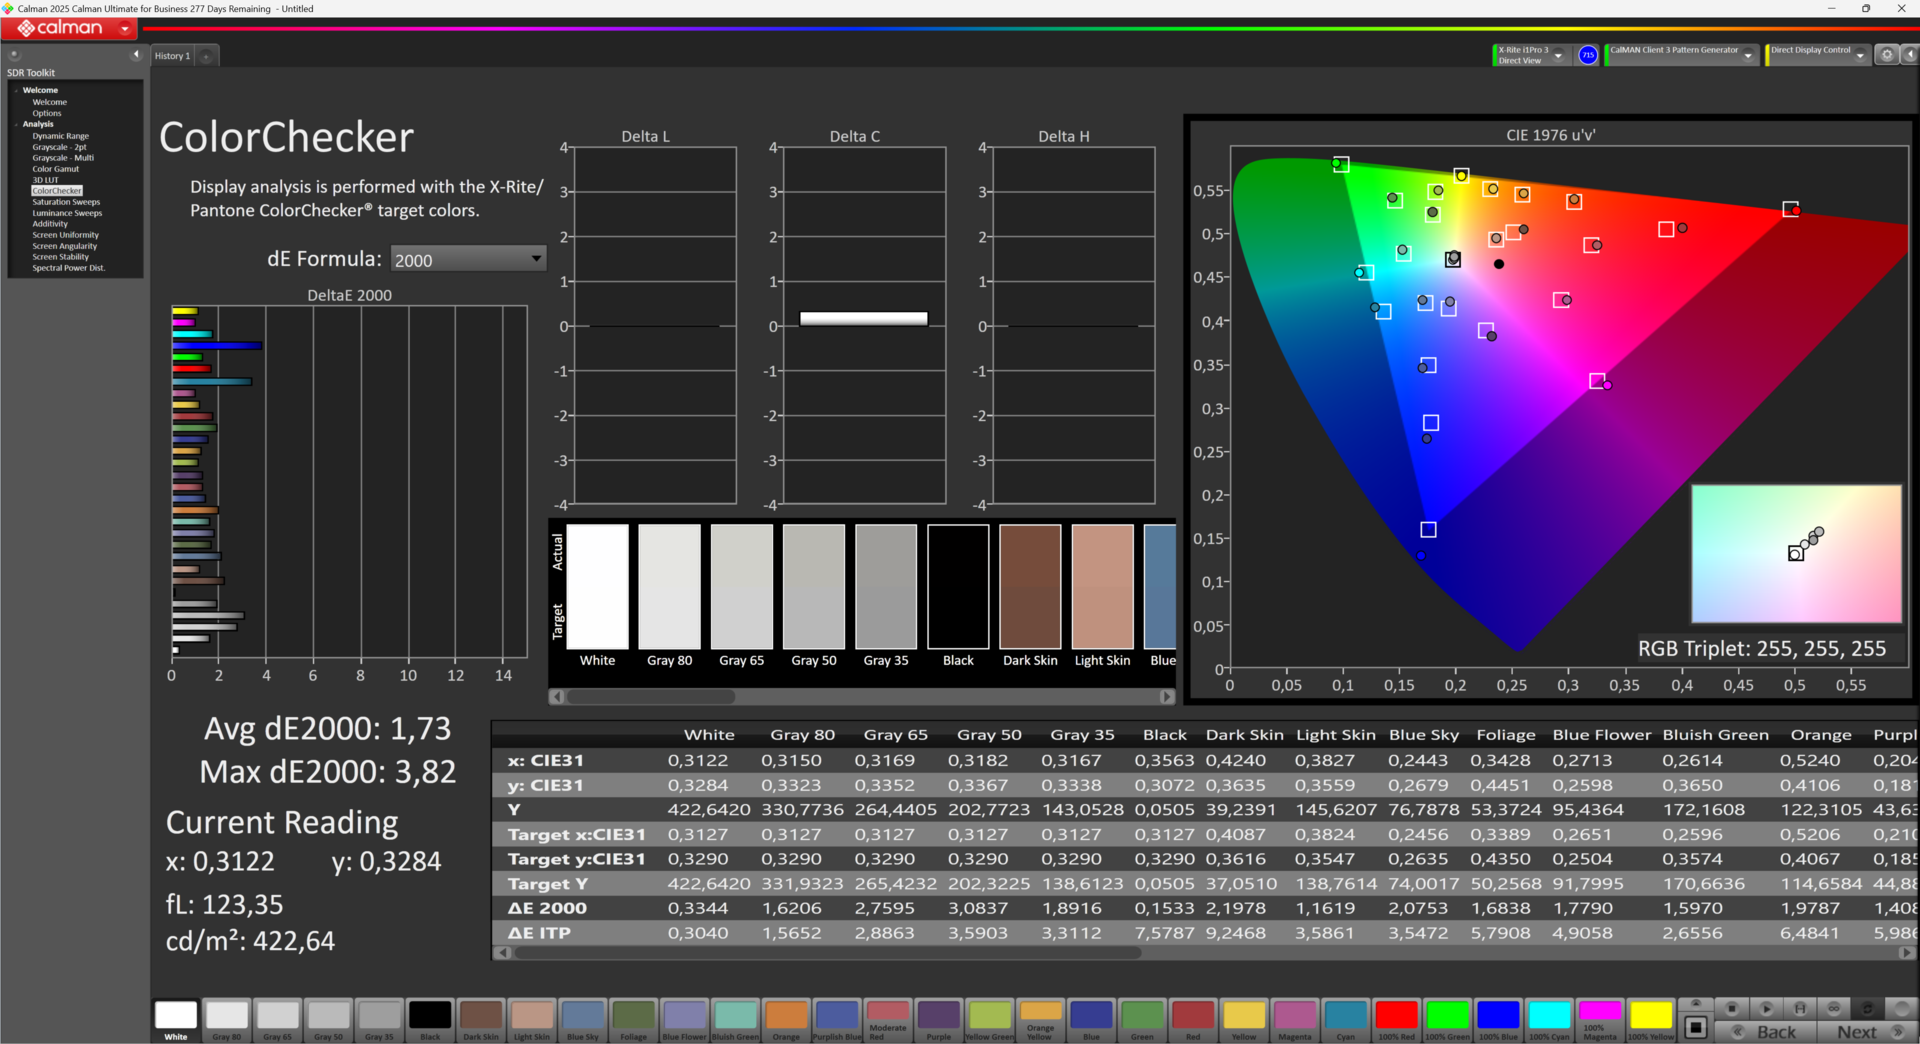
Task: Switch to the History 1 tab
Action: pyautogui.click(x=172, y=56)
